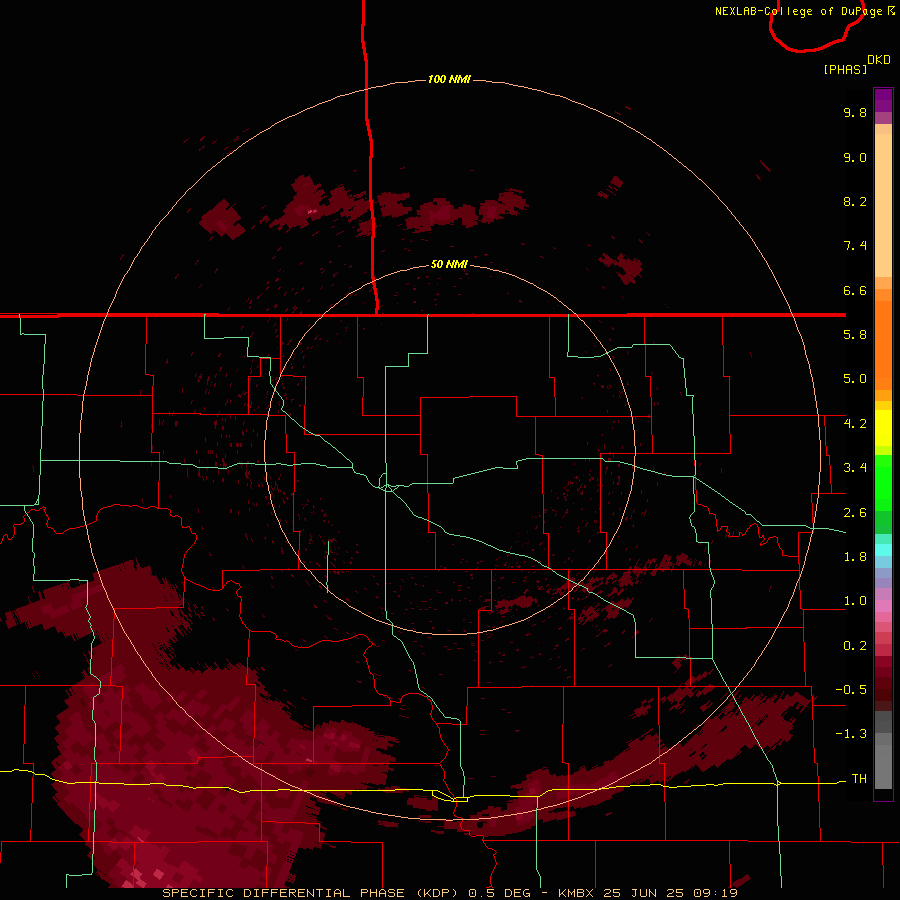Screen dimensions: 900x900
Task: Click the TH threshold label on the scale
Action: pos(859,779)
